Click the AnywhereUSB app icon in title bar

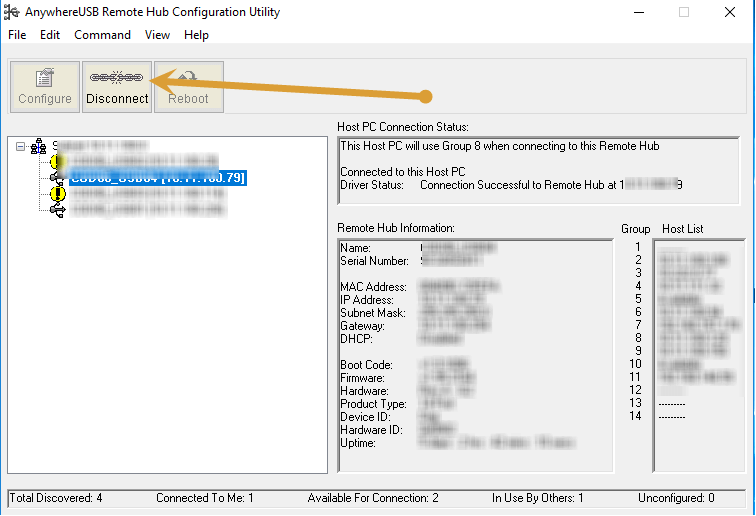pyautogui.click(x=11, y=12)
